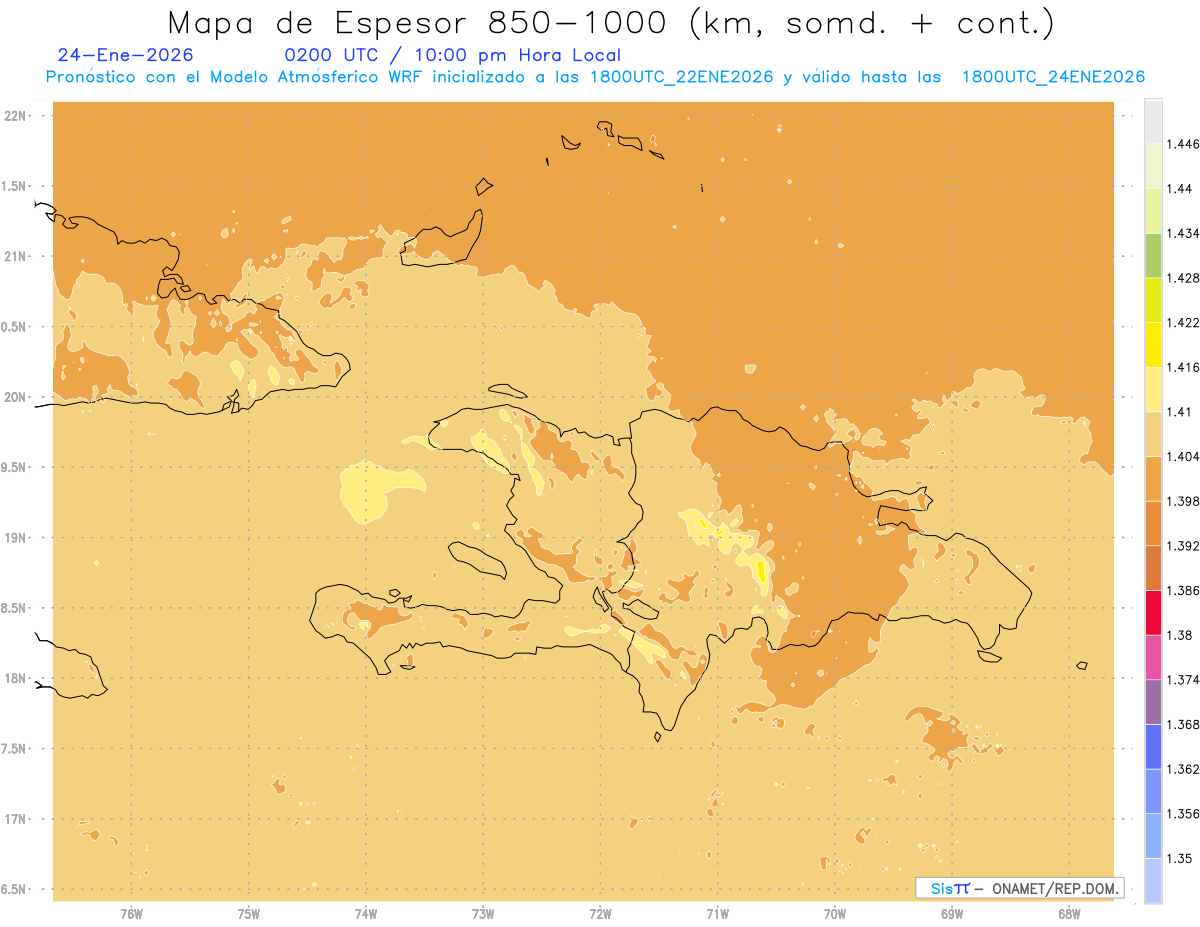Viewport: 1200px width, 927px height.
Task: Click the 1.446 value on the colorbar
Action: [x=1182, y=144]
